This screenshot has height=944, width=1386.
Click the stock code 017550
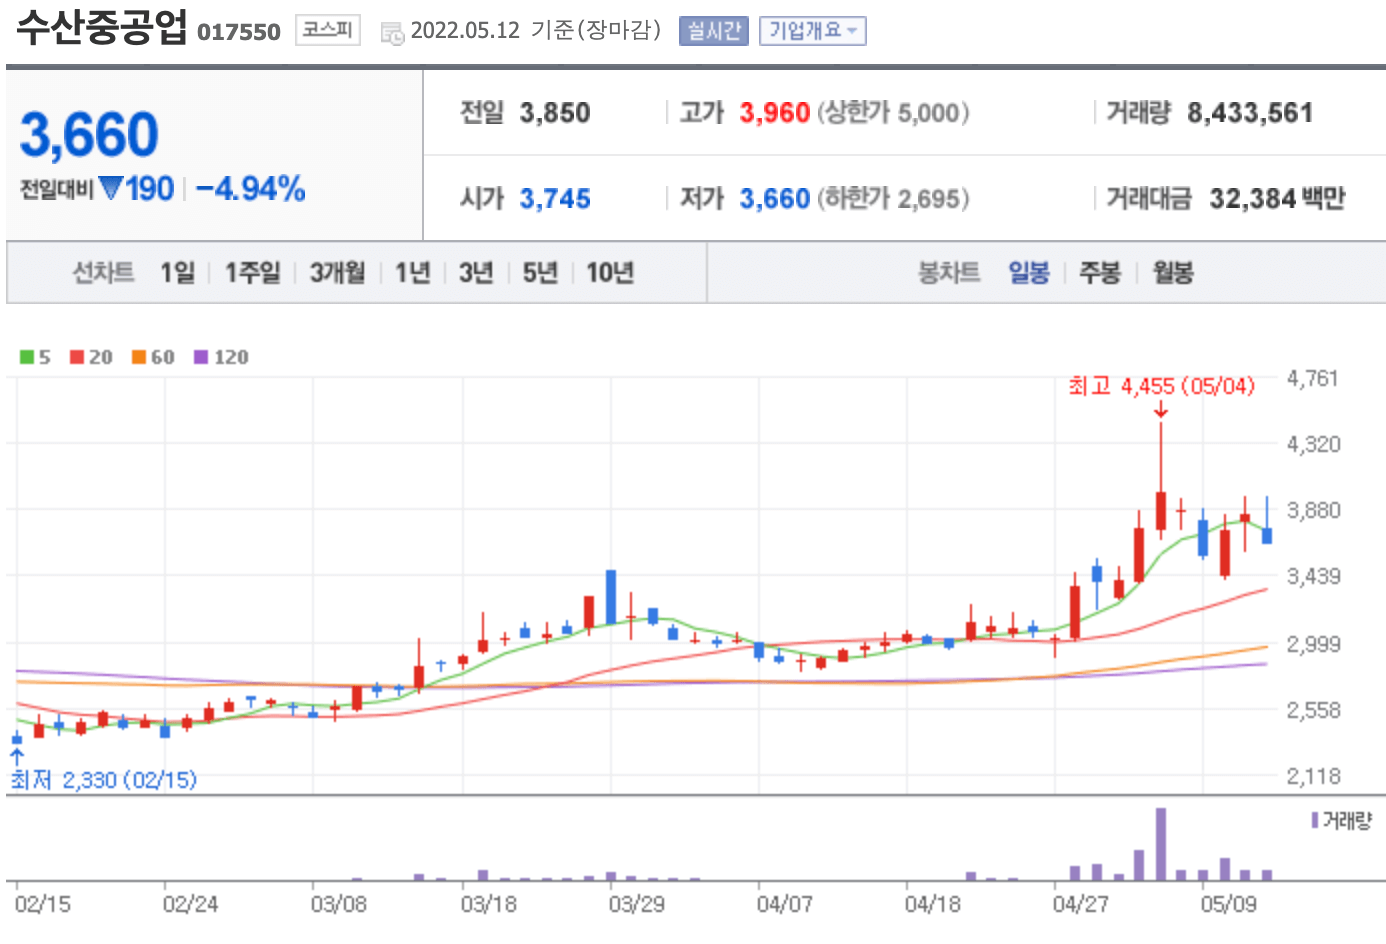pyautogui.click(x=239, y=32)
